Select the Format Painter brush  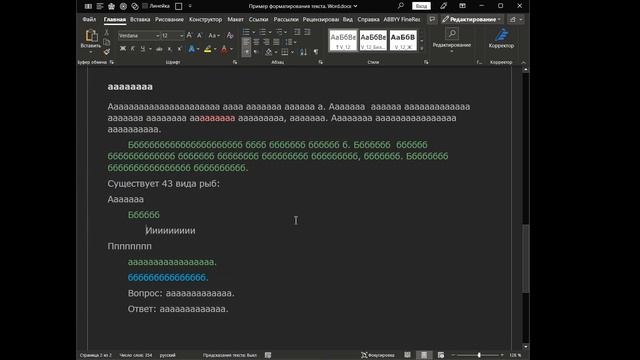(x=107, y=52)
